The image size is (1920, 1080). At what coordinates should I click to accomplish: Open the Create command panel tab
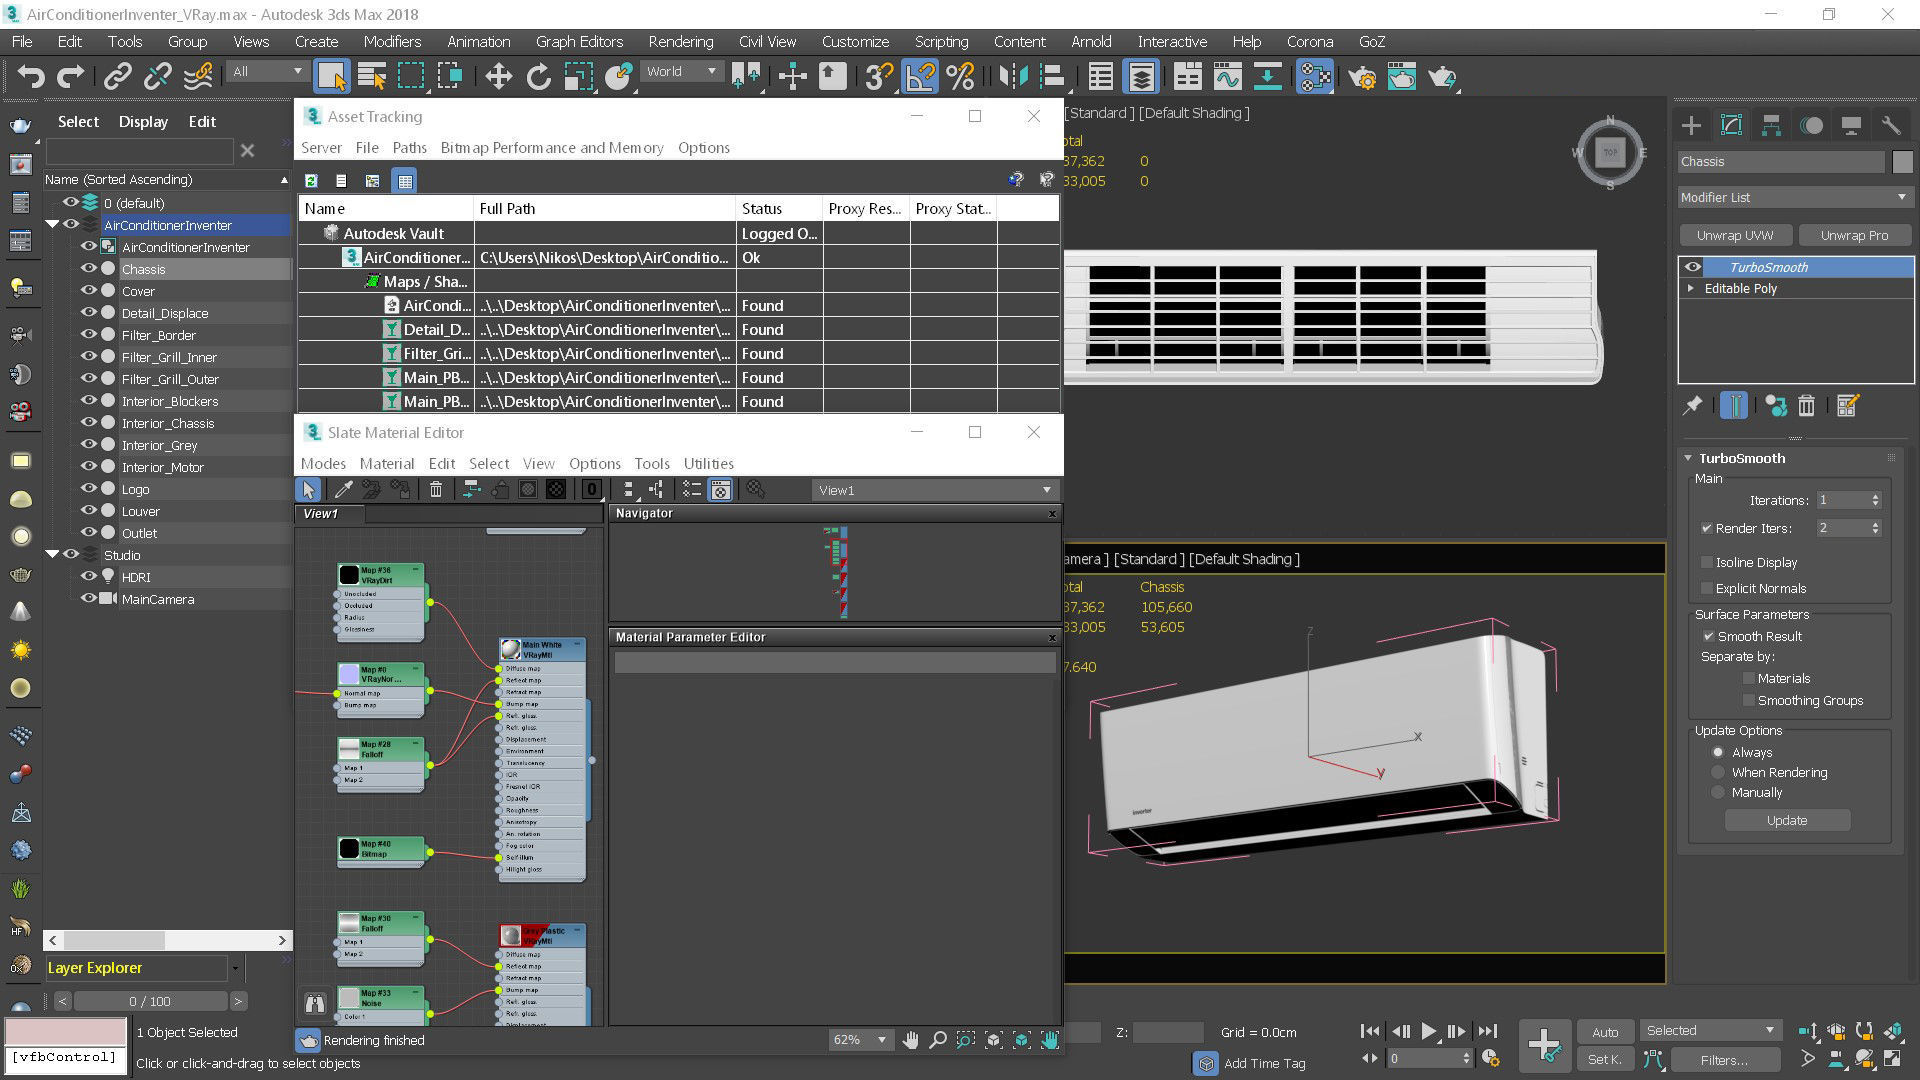pyautogui.click(x=1691, y=125)
